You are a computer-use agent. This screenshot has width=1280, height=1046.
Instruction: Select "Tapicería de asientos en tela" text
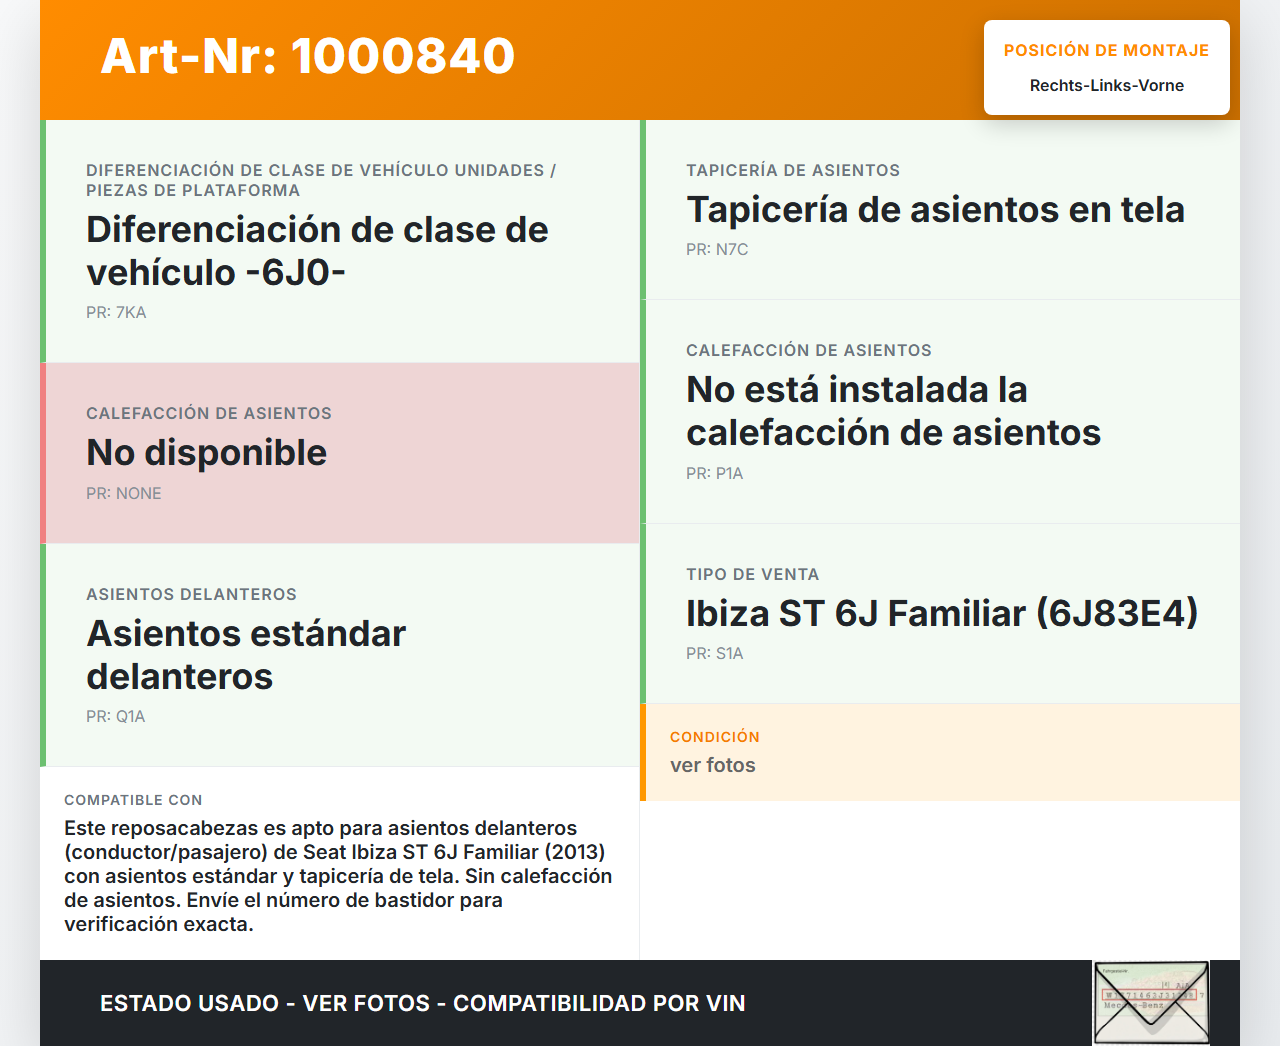[x=935, y=210]
